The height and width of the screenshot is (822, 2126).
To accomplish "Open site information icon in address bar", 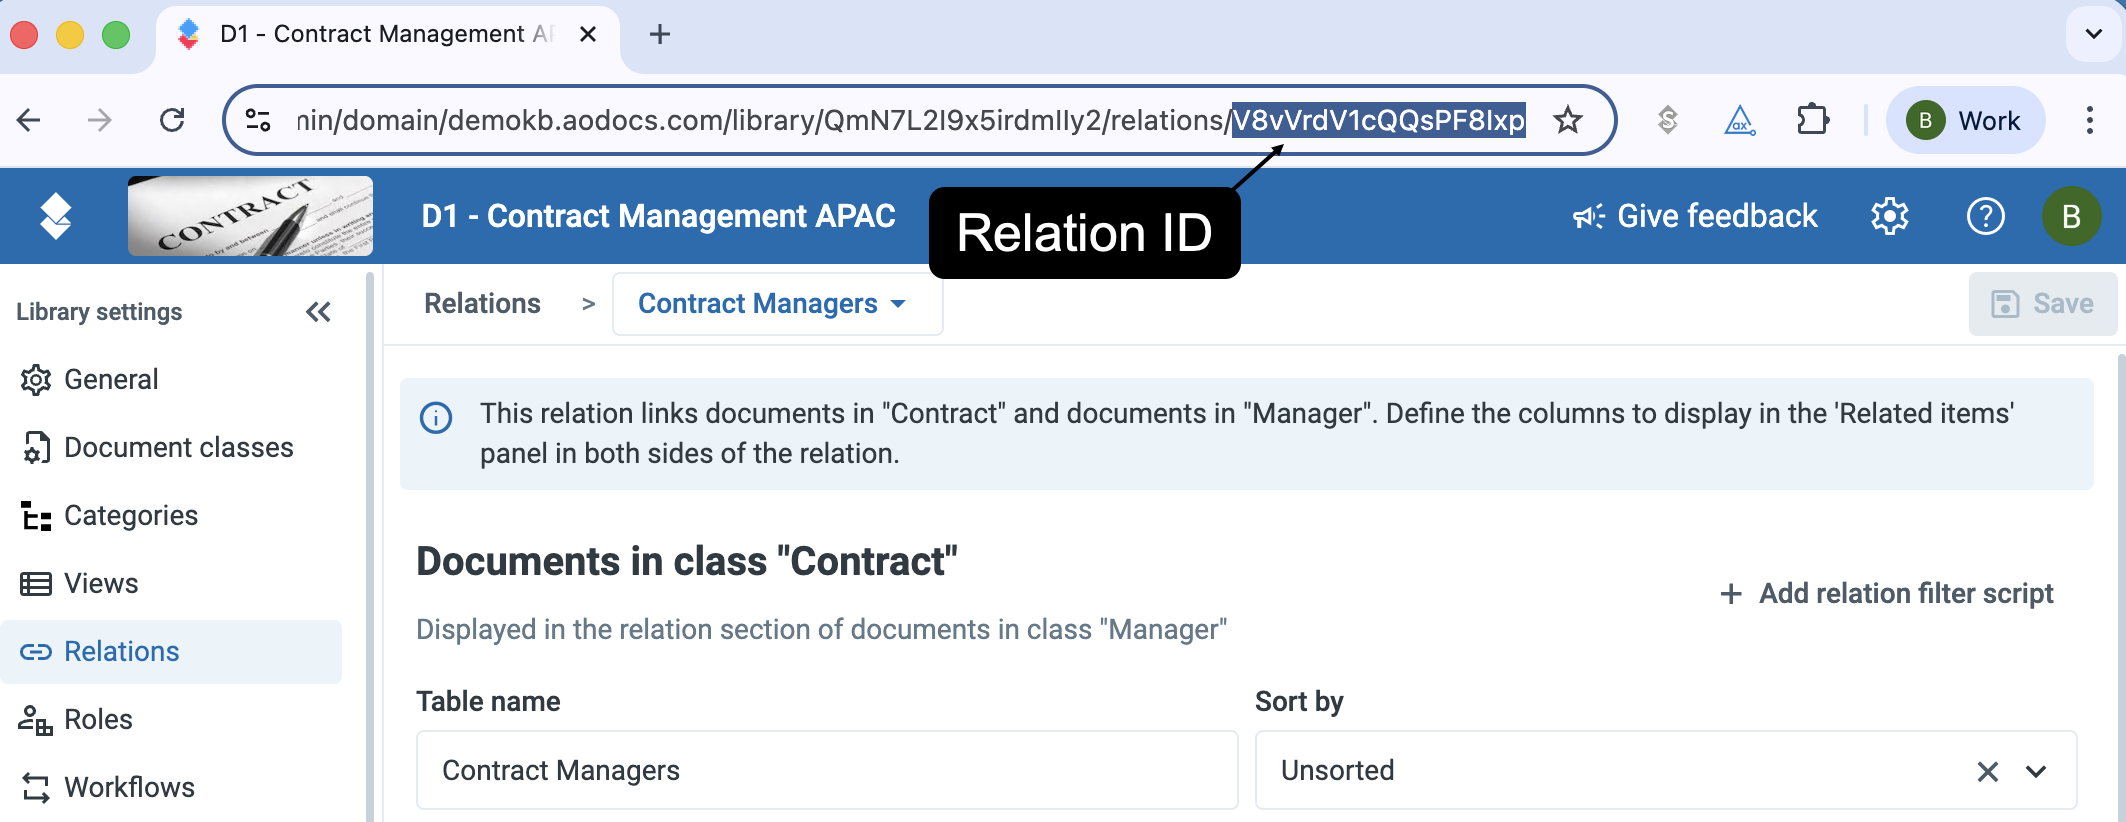I will [x=258, y=121].
